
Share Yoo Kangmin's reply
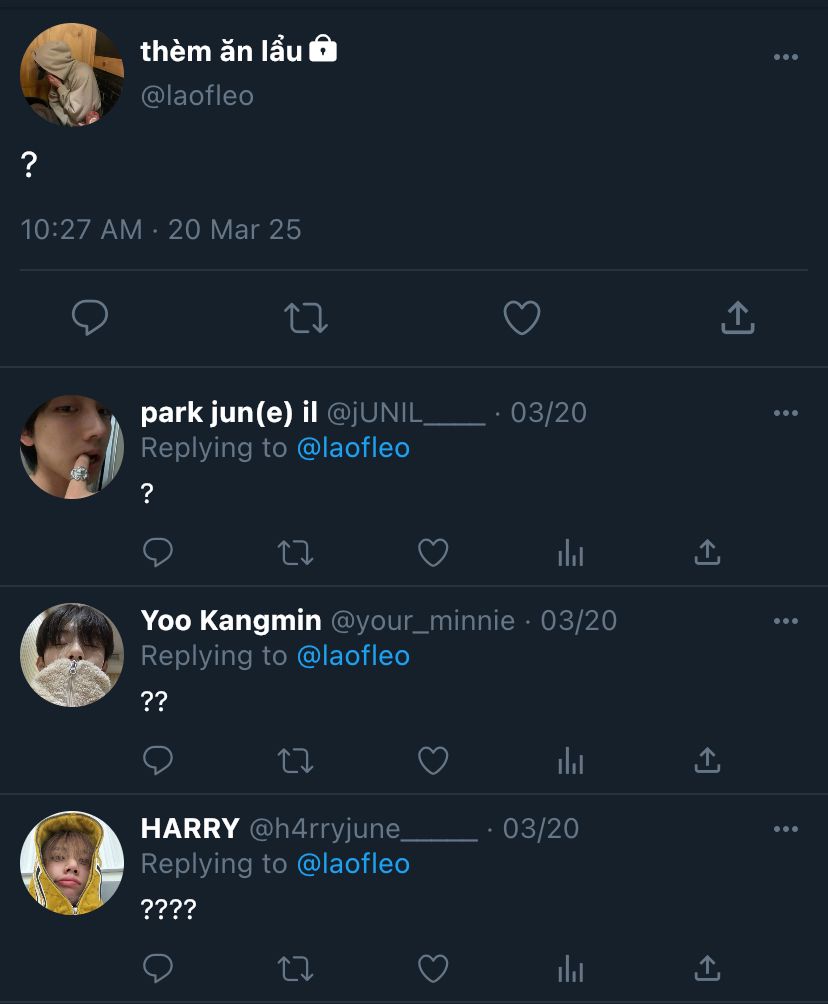click(x=707, y=761)
